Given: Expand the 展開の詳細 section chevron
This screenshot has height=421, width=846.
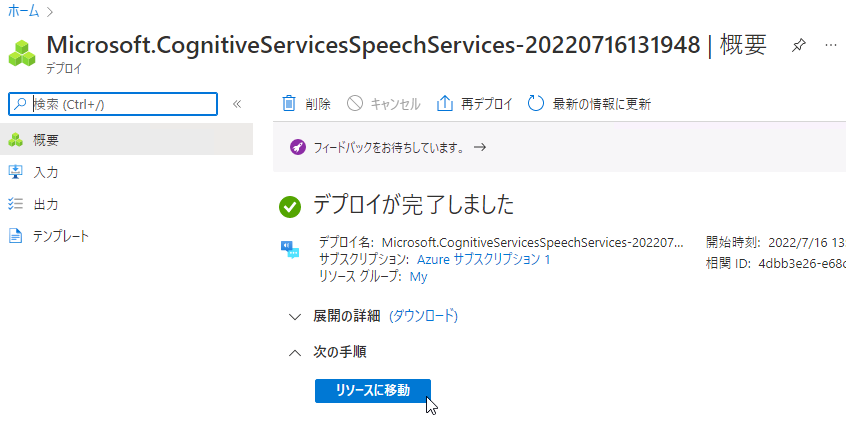Looking at the screenshot, I should [x=295, y=317].
